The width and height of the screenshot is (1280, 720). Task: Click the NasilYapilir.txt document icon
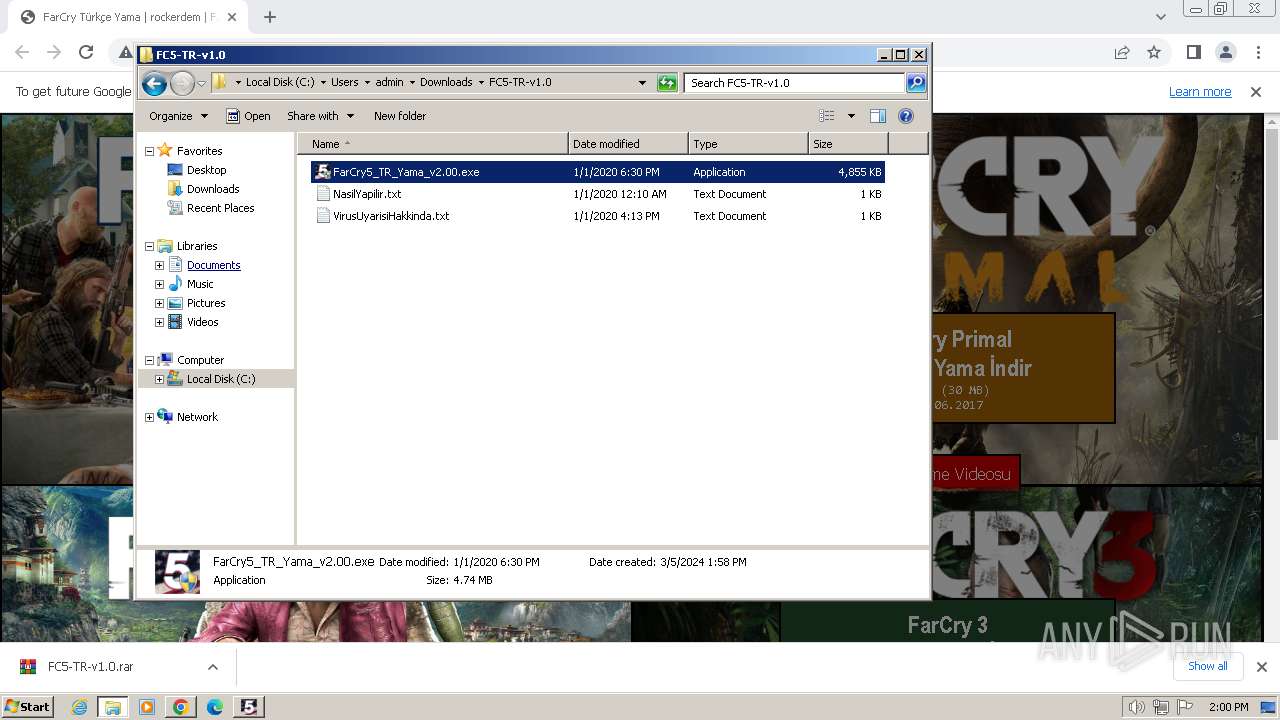coord(323,194)
